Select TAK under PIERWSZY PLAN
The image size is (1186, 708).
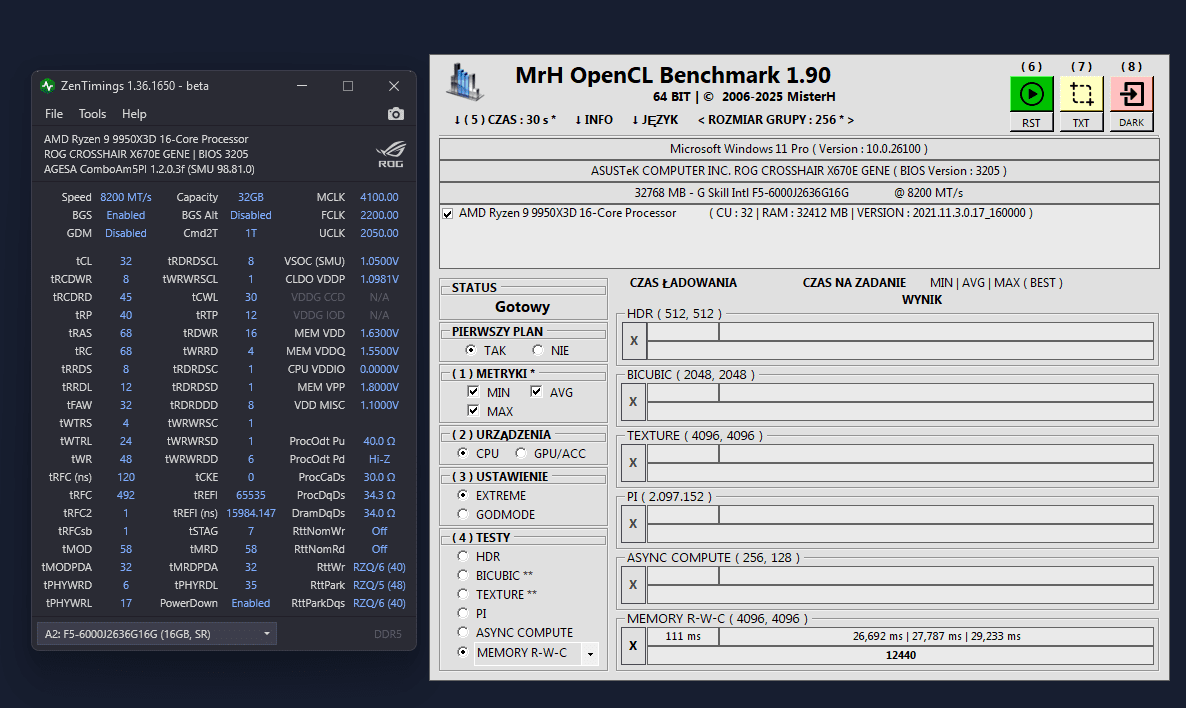(x=470, y=350)
